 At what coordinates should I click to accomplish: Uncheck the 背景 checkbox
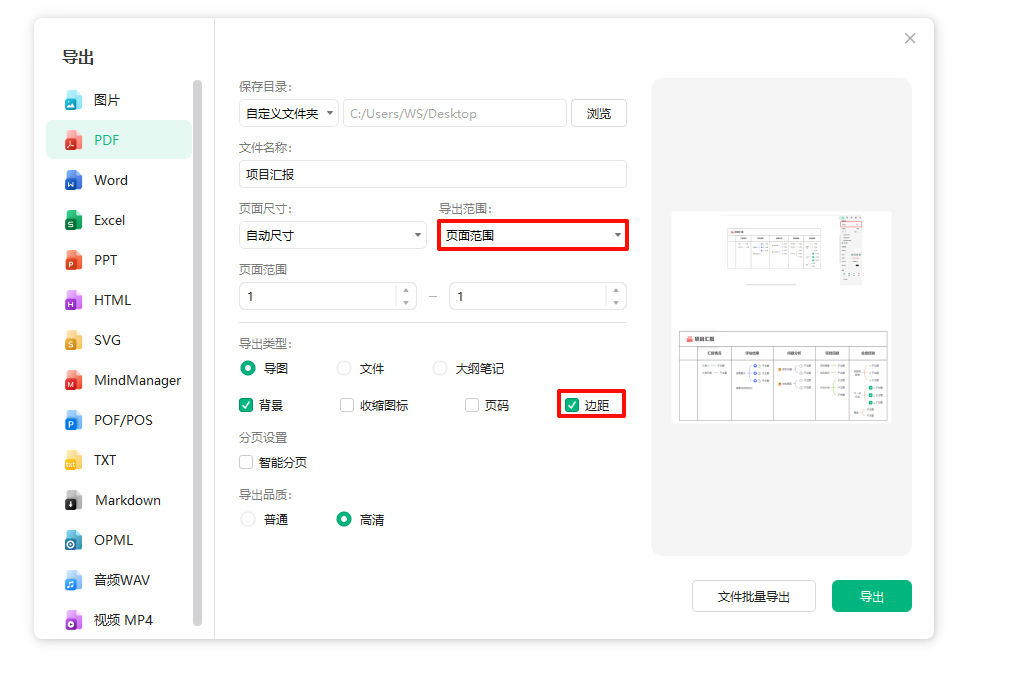tap(246, 405)
